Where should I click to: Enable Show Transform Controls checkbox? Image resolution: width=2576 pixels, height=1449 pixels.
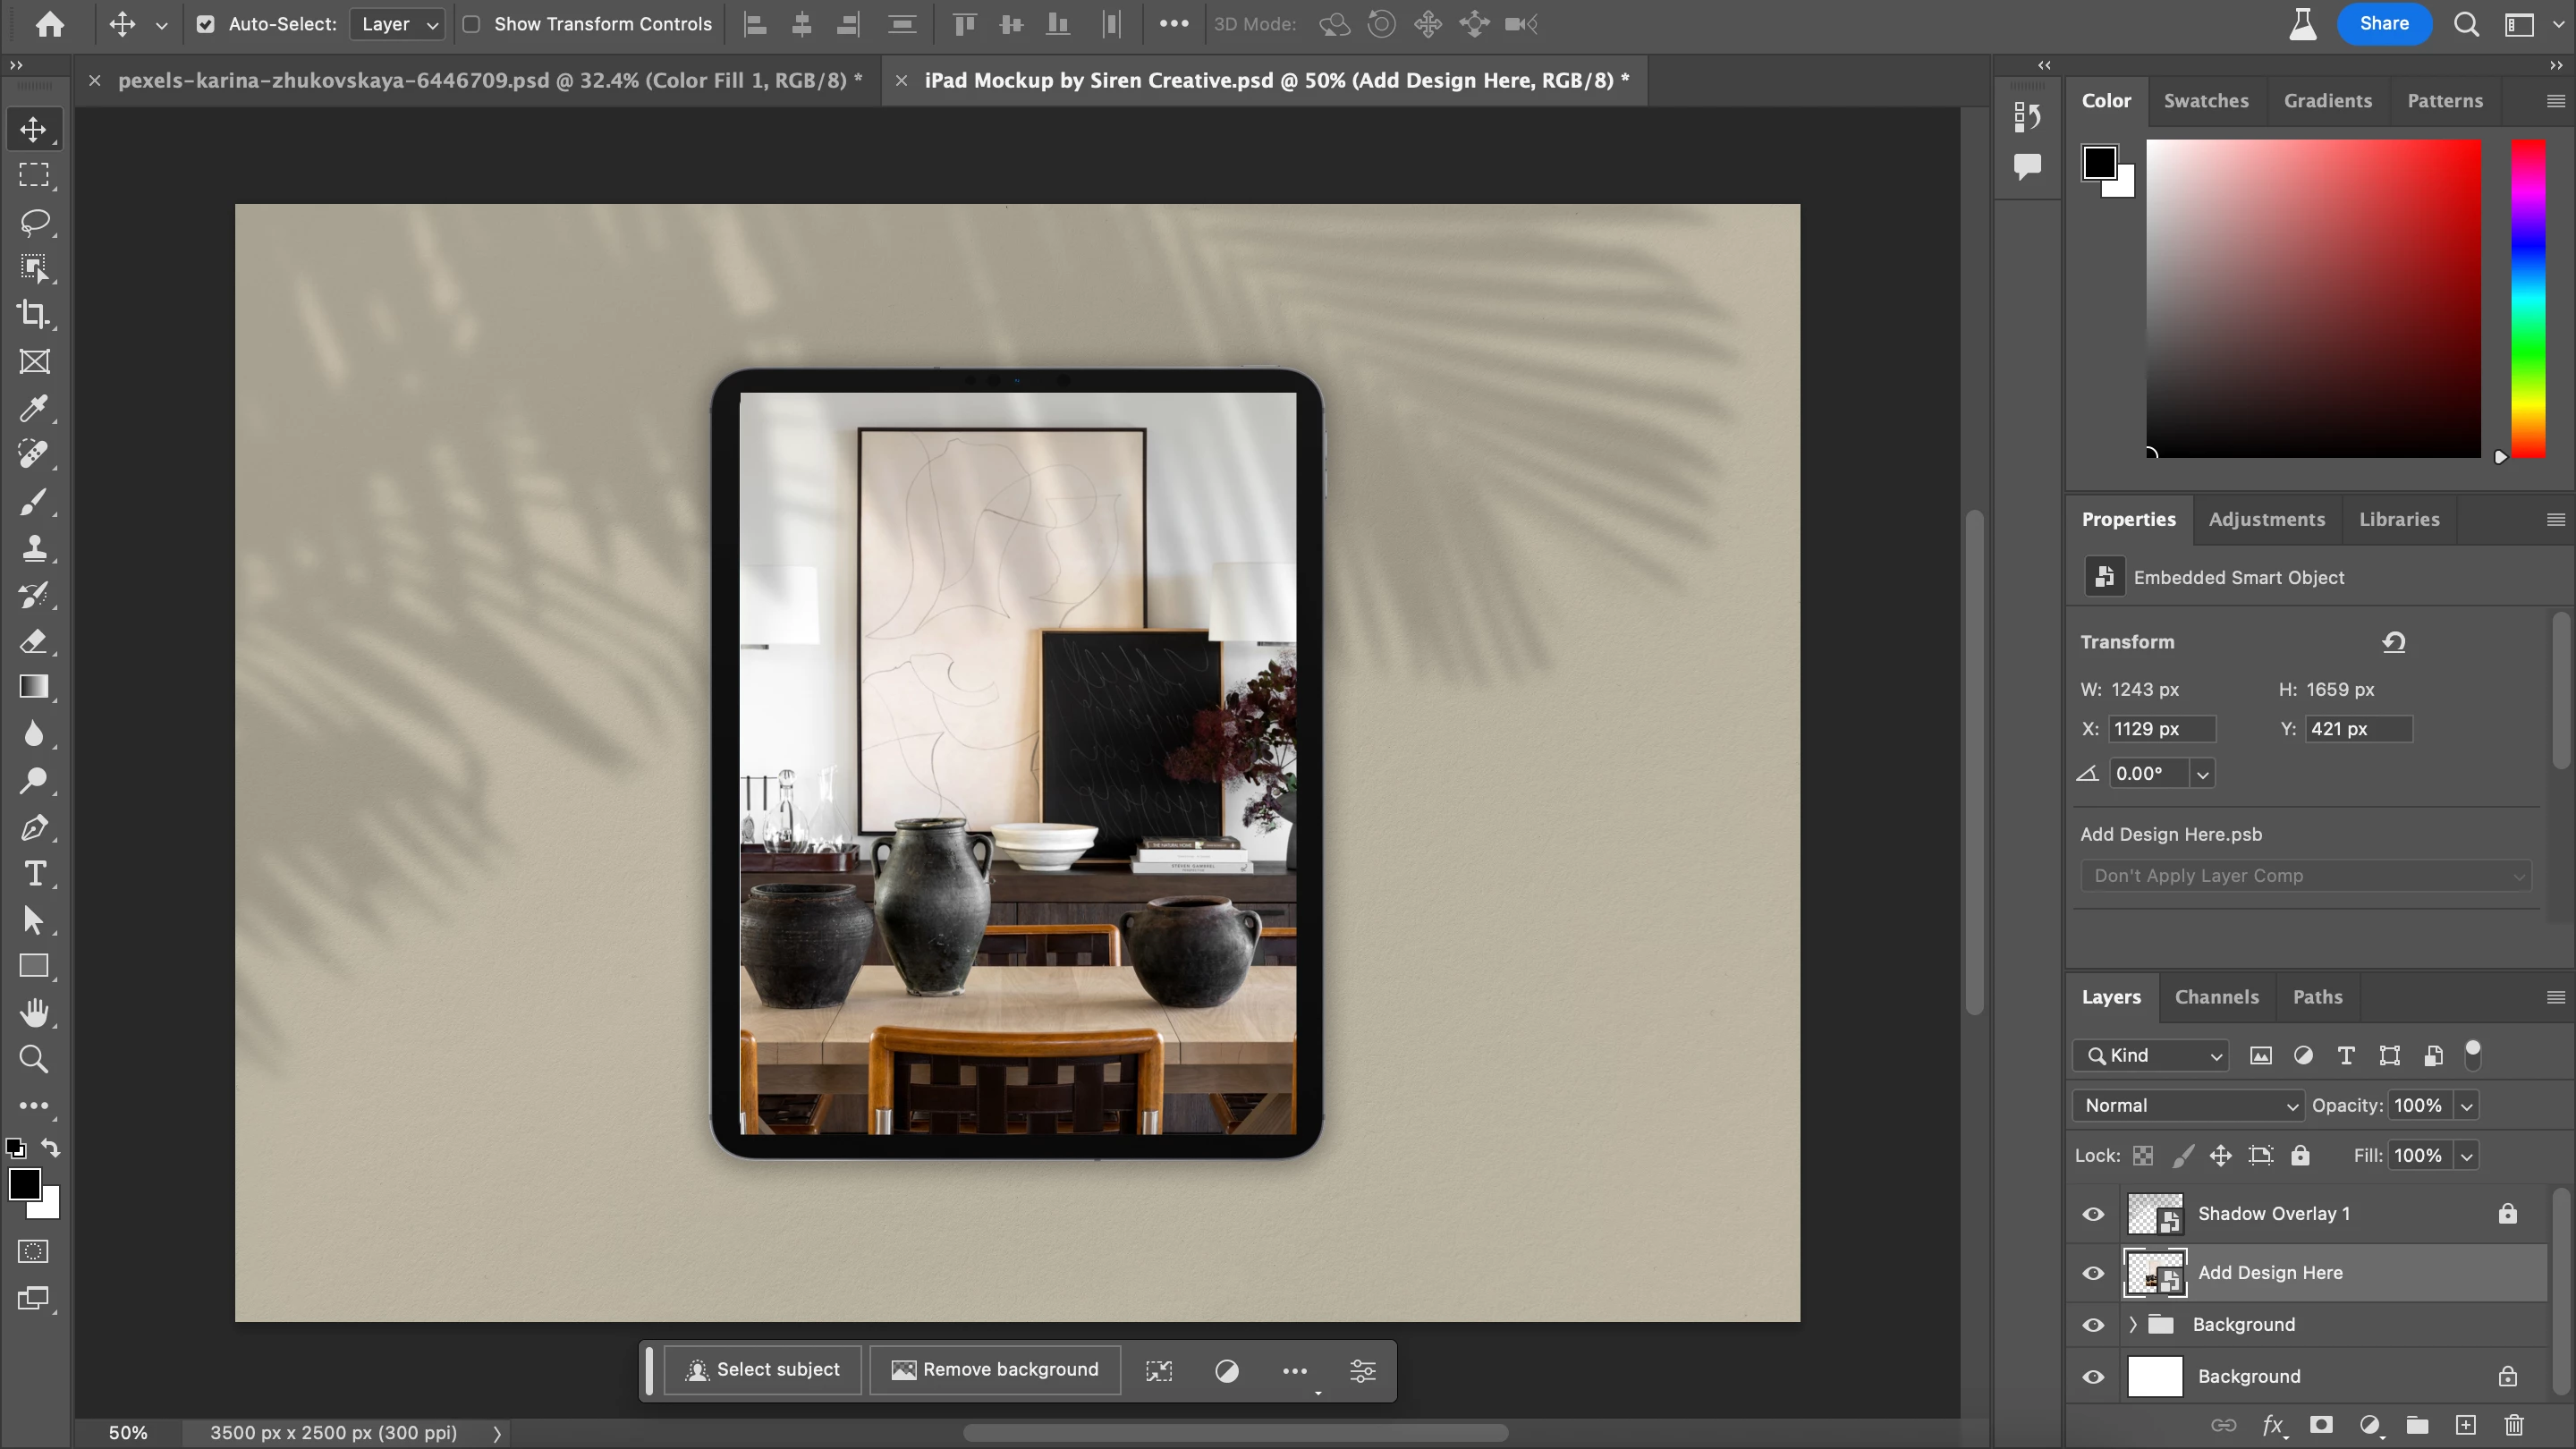pyautogui.click(x=472, y=24)
